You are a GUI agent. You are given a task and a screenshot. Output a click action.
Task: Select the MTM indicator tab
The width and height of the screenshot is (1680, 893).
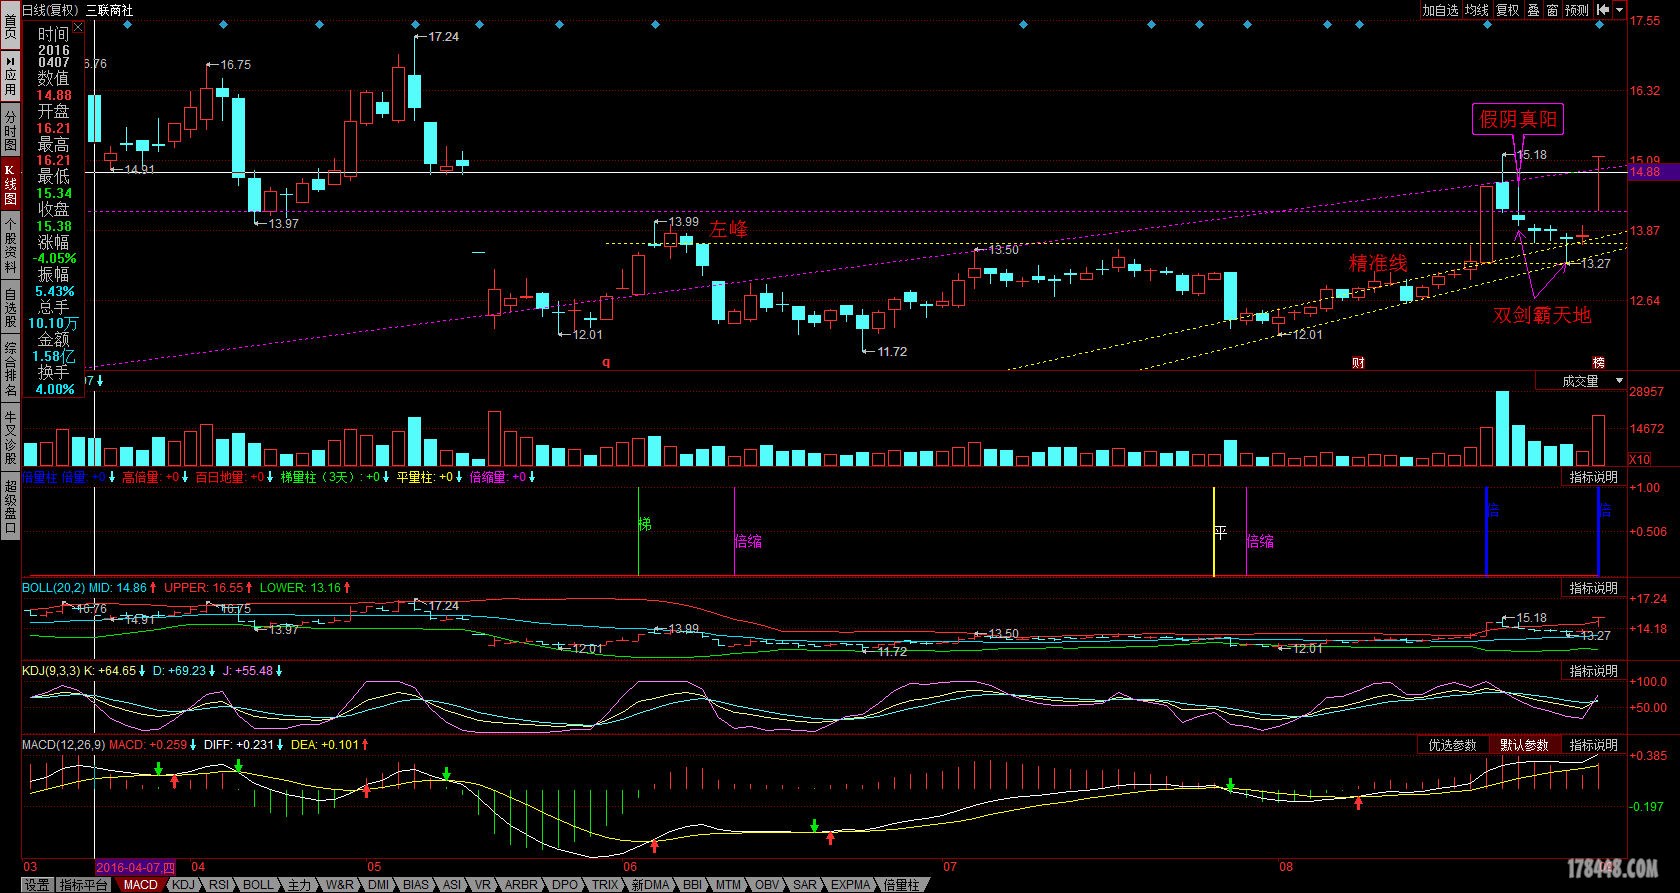[728, 885]
